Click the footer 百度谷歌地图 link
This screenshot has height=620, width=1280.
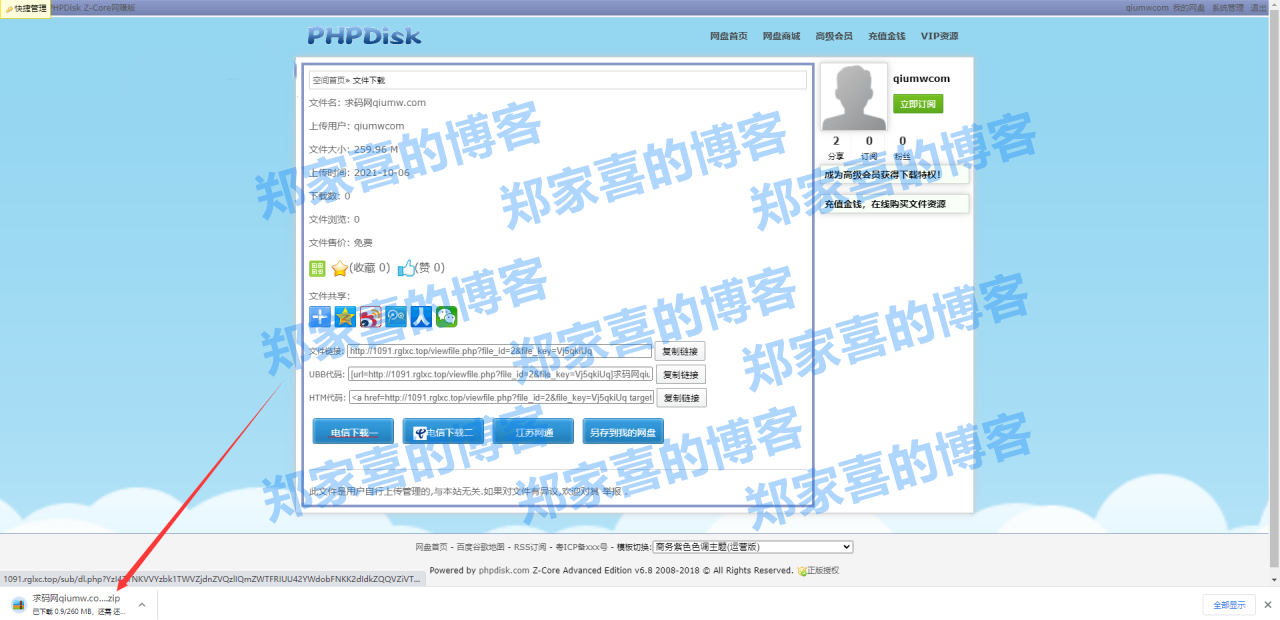point(481,547)
